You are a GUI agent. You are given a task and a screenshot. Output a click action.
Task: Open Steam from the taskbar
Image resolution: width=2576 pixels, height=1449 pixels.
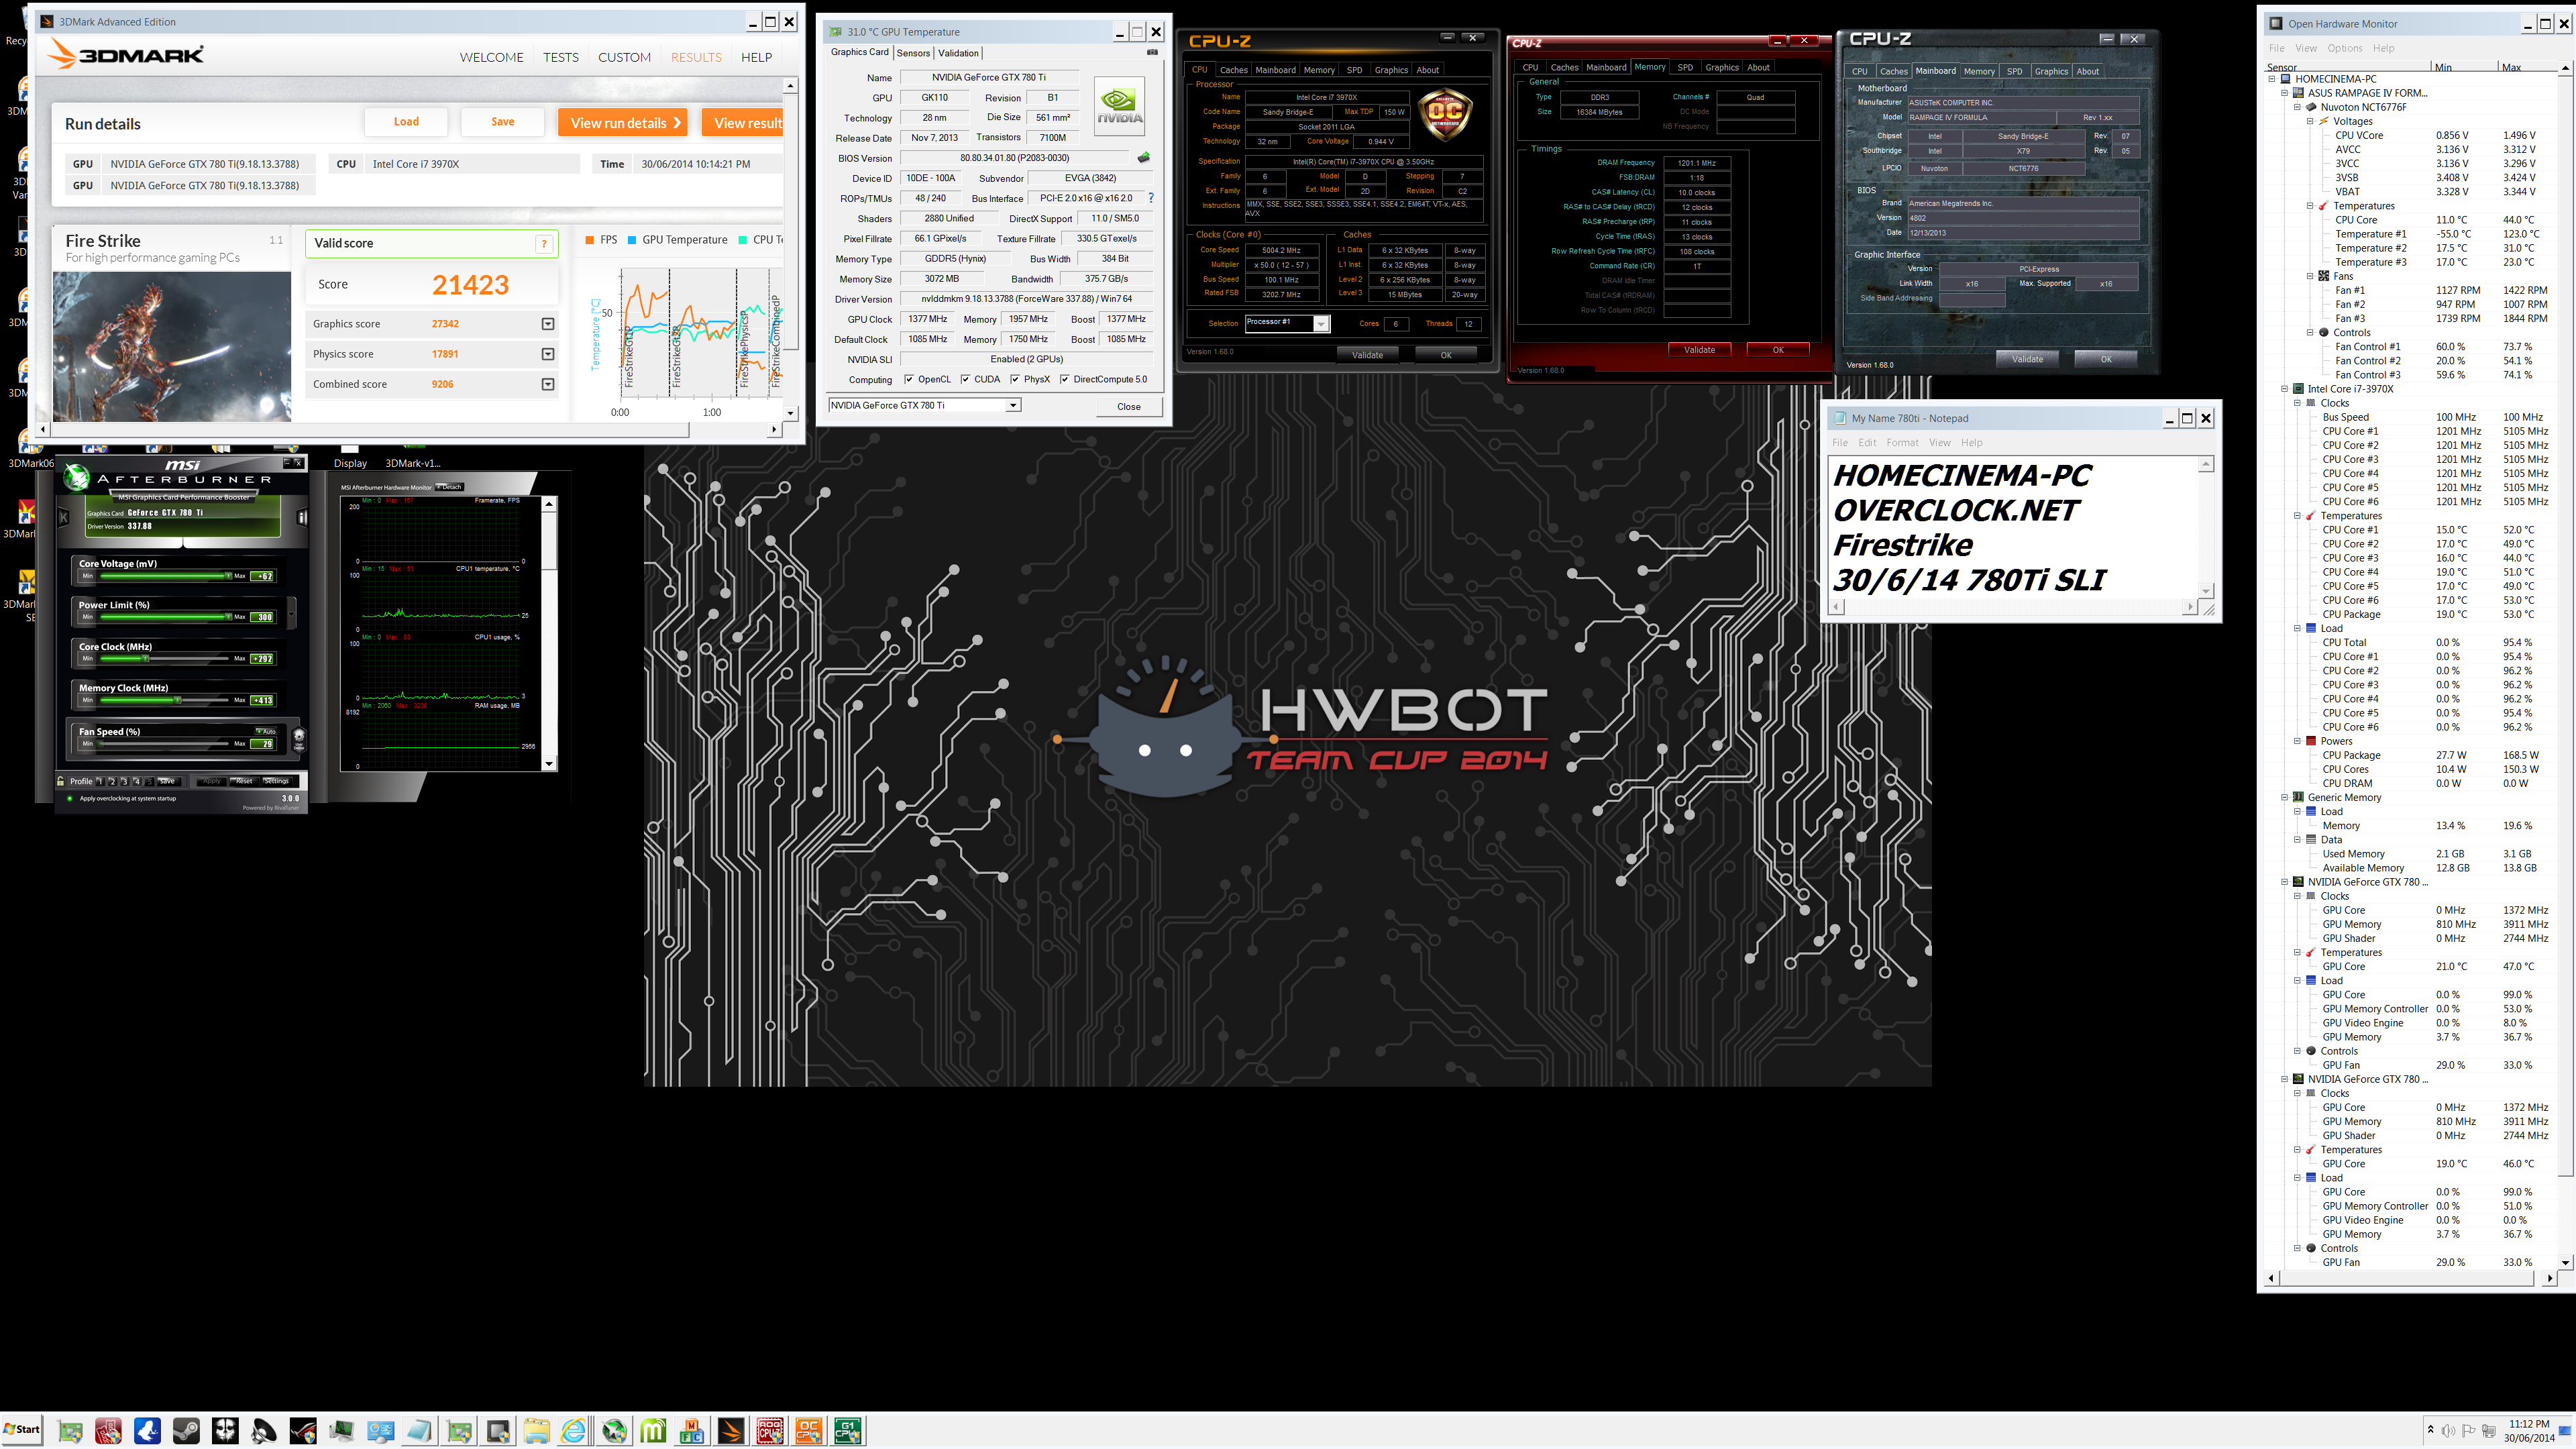pos(186,1431)
